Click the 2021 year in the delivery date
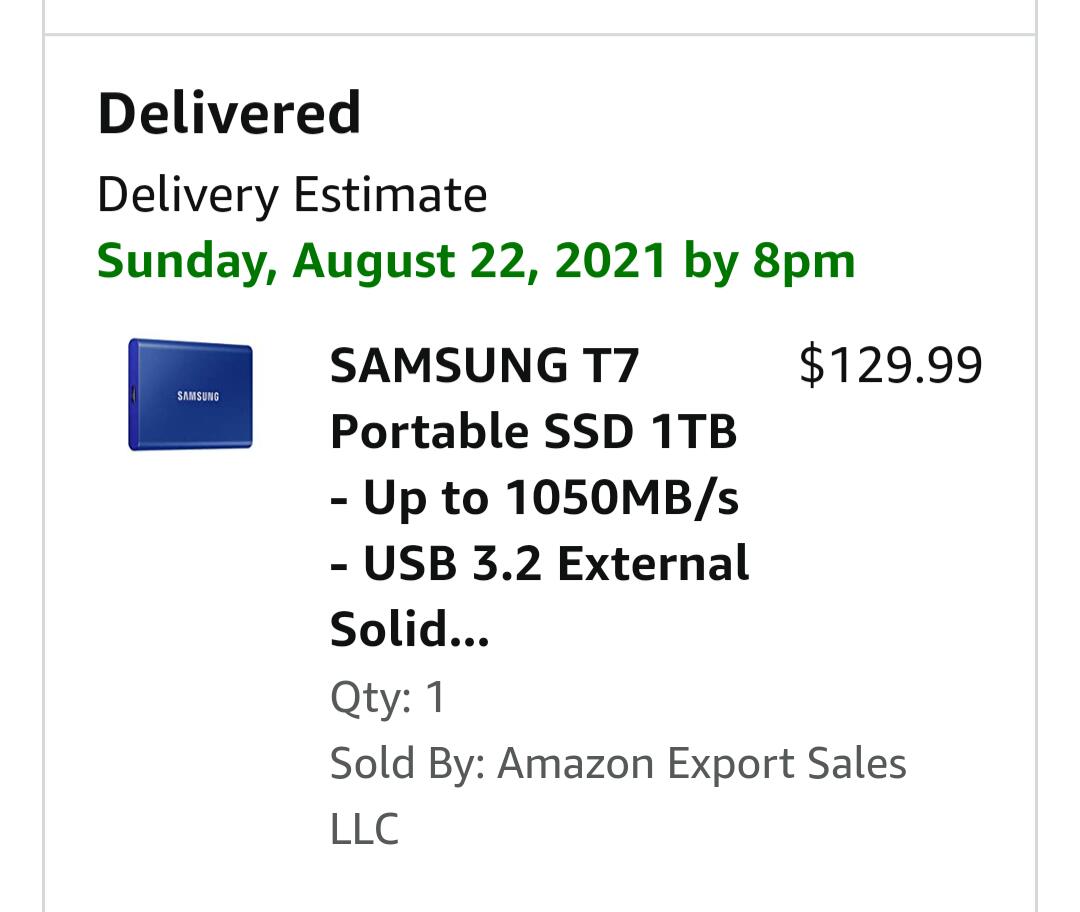This screenshot has width=1080, height=912. [610, 262]
